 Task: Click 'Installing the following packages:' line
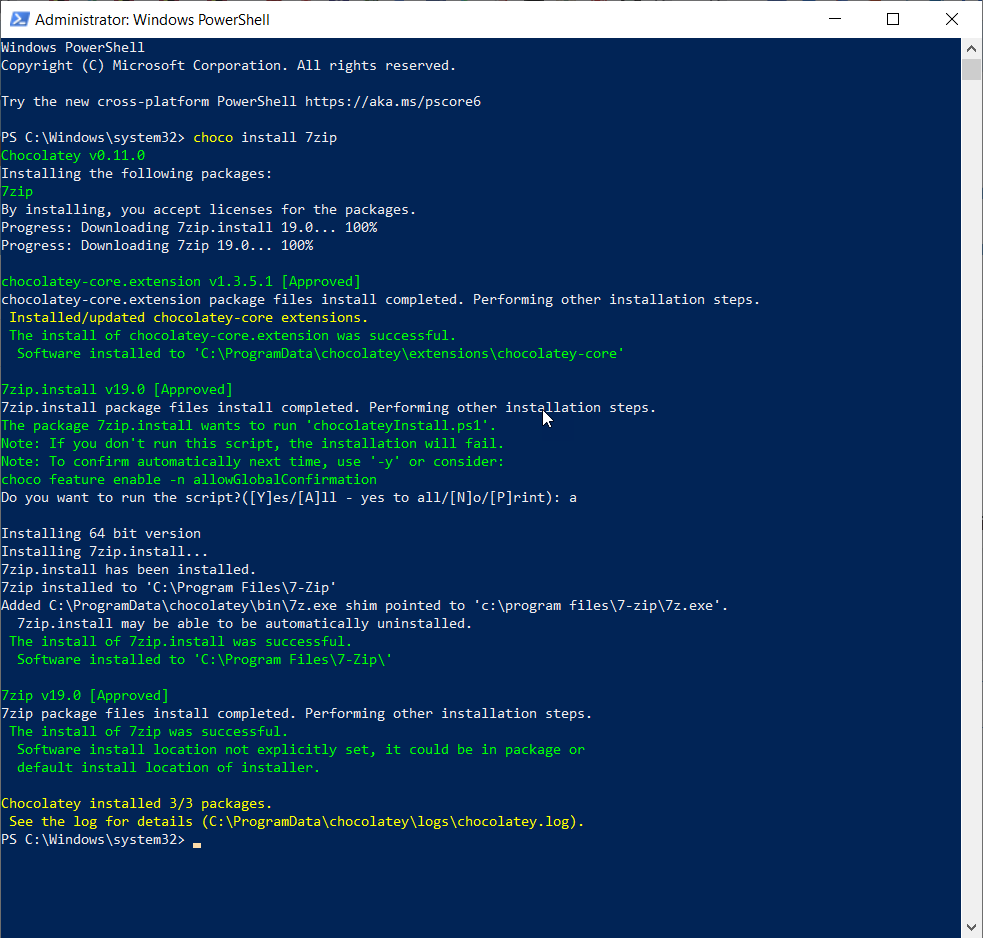pos(137,174)
